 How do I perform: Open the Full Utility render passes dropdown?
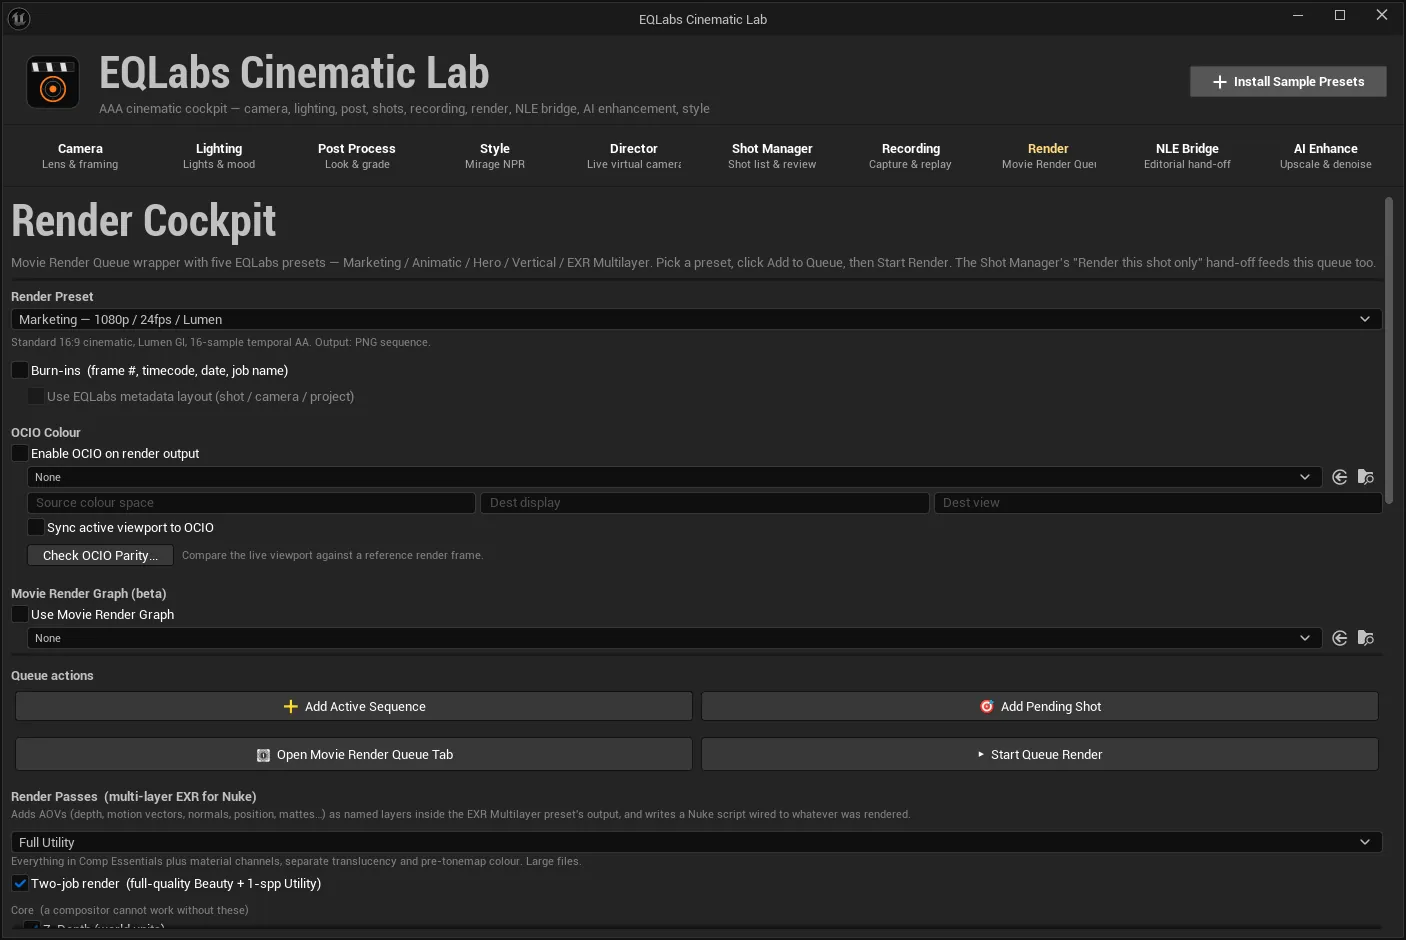coord(696,842)
